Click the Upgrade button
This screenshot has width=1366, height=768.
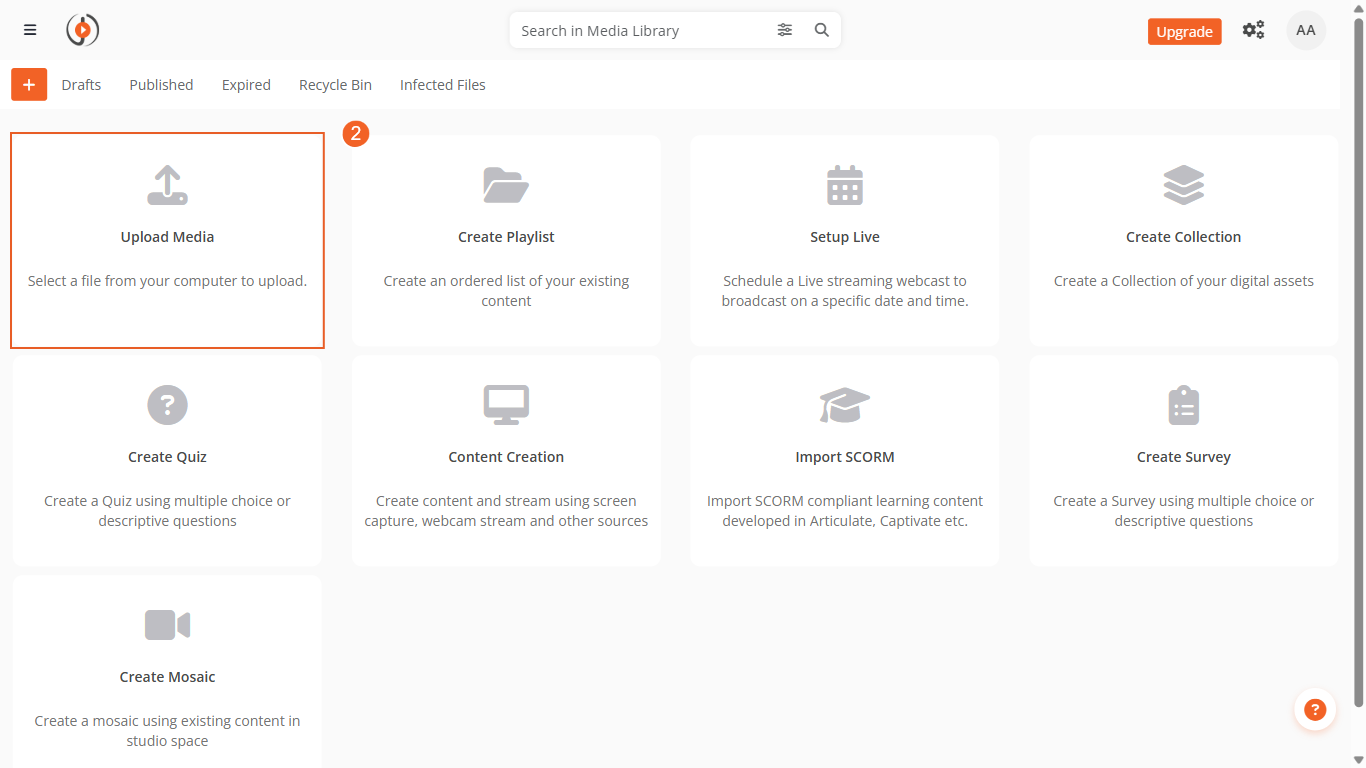click(1184, 32)
